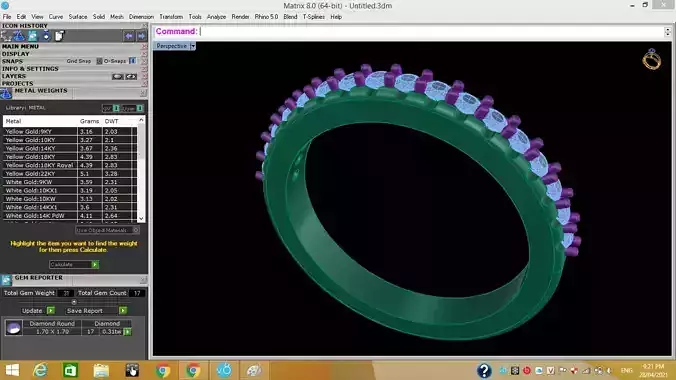Open the Rhino 5.0 menu
676x380 pixels.
[x=266, y=17]
